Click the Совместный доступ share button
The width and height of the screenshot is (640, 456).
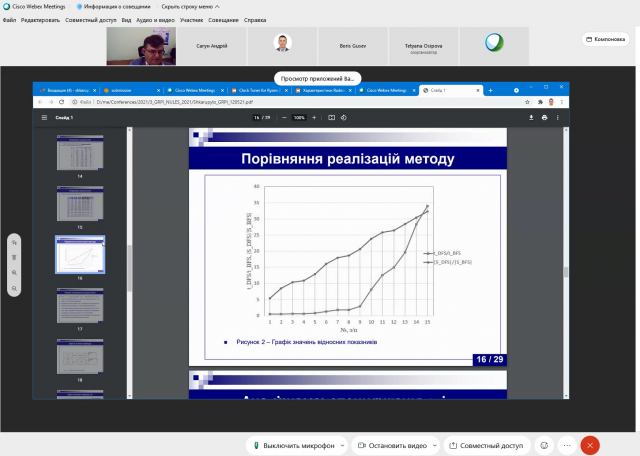pyautogui.click(x=485, y=445)
